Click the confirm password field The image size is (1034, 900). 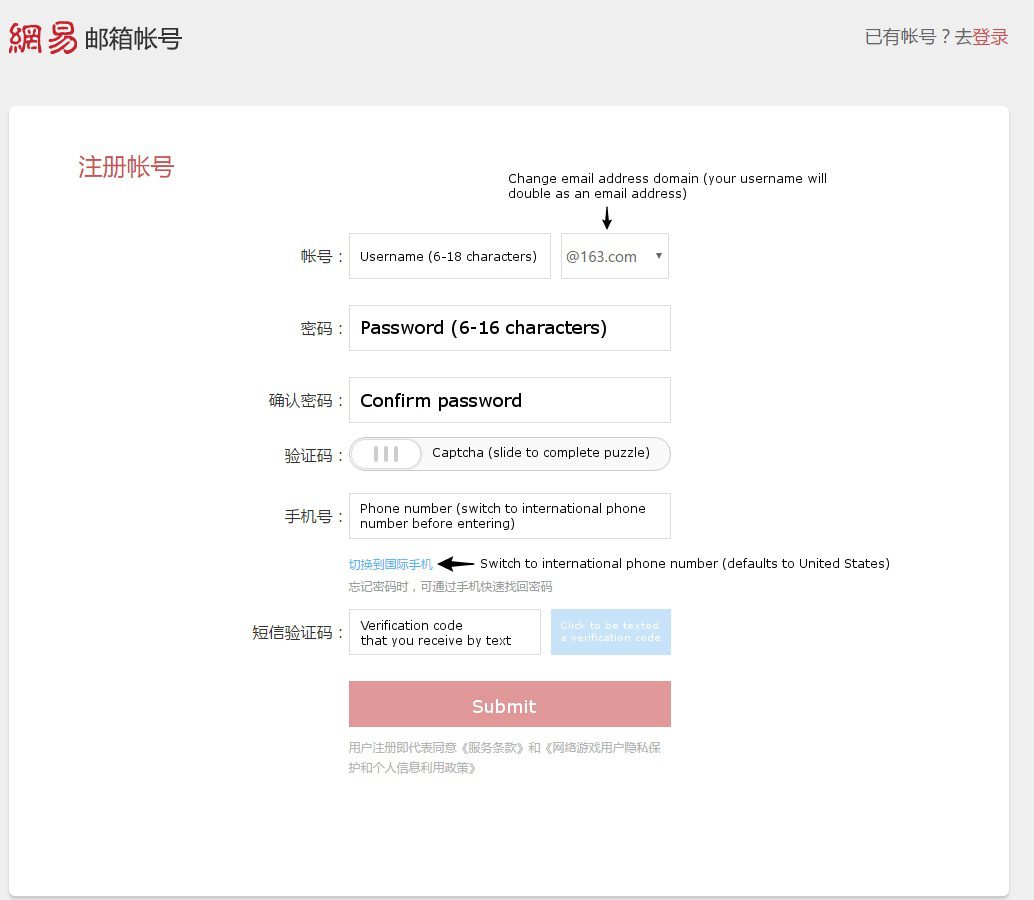click(x=509, y=399)
